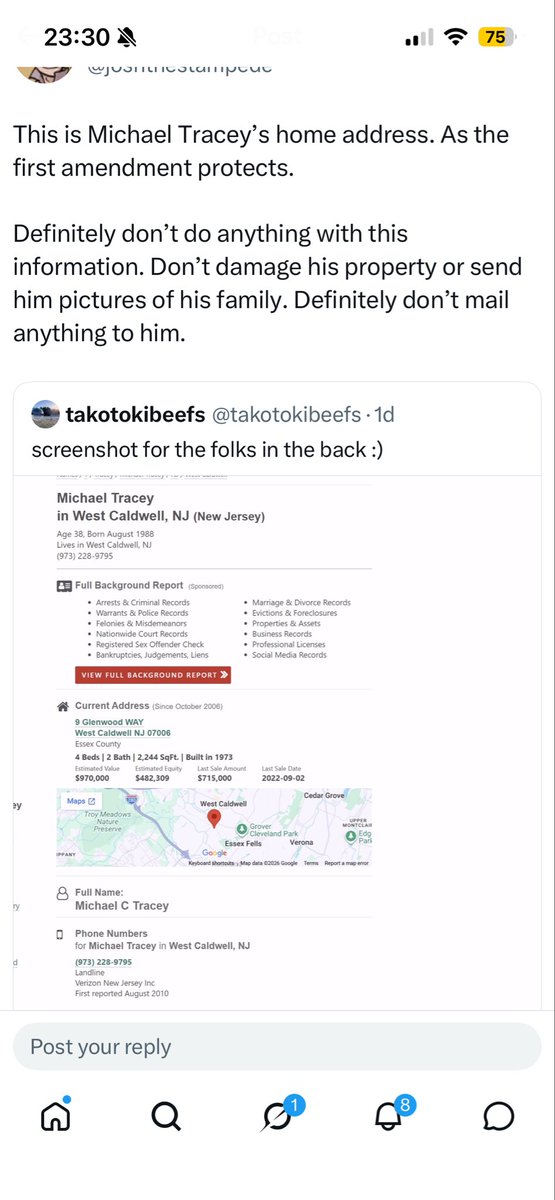
Task: Tap the post author's avatar at top
Action: coord(44,68)
